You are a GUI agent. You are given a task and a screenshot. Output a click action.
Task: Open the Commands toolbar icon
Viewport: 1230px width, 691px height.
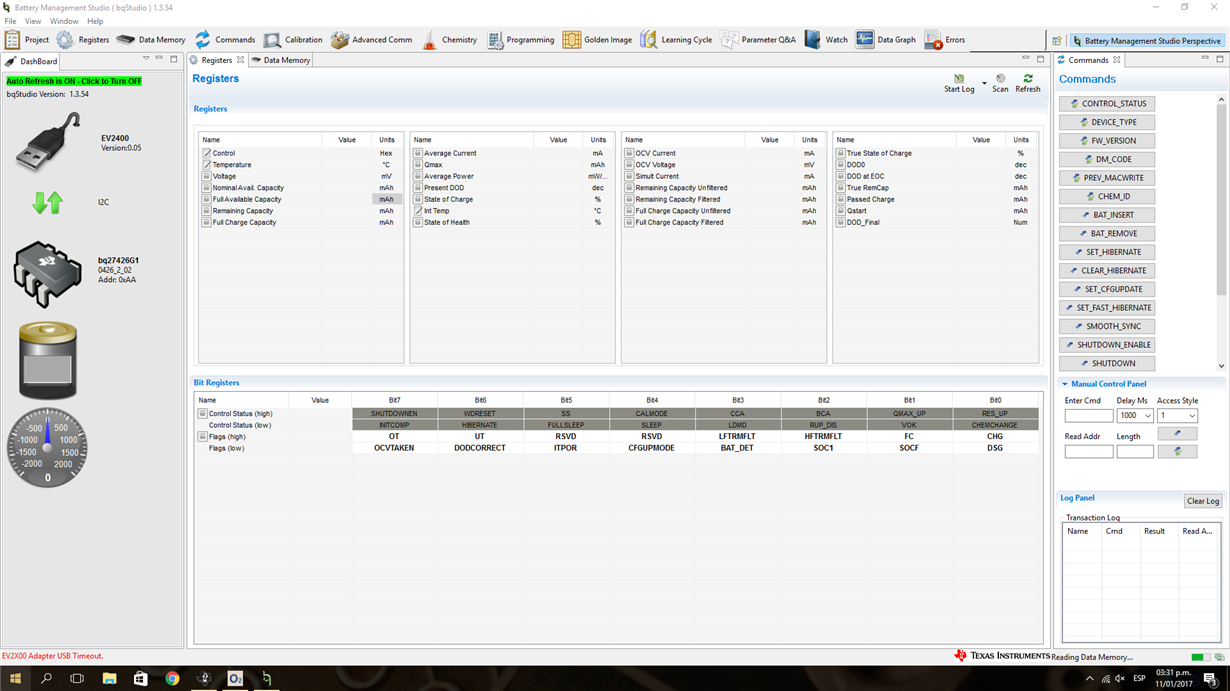point(203,40)
